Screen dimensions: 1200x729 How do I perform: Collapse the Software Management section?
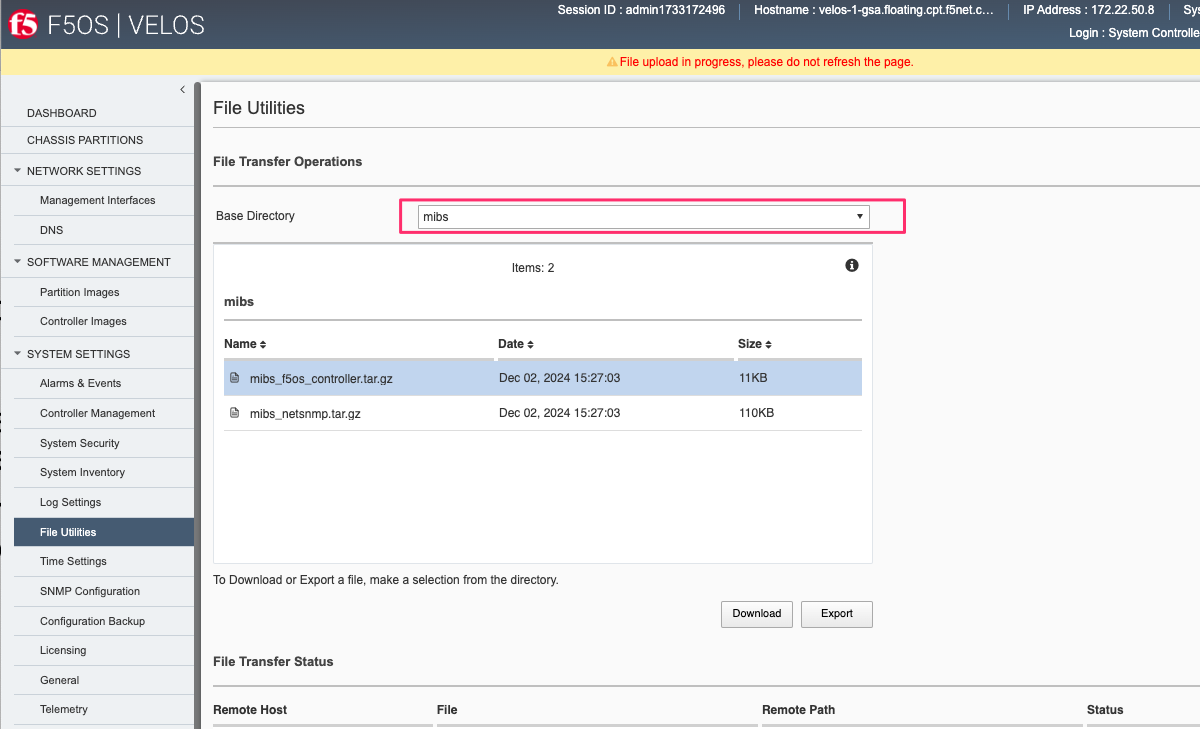18,262
